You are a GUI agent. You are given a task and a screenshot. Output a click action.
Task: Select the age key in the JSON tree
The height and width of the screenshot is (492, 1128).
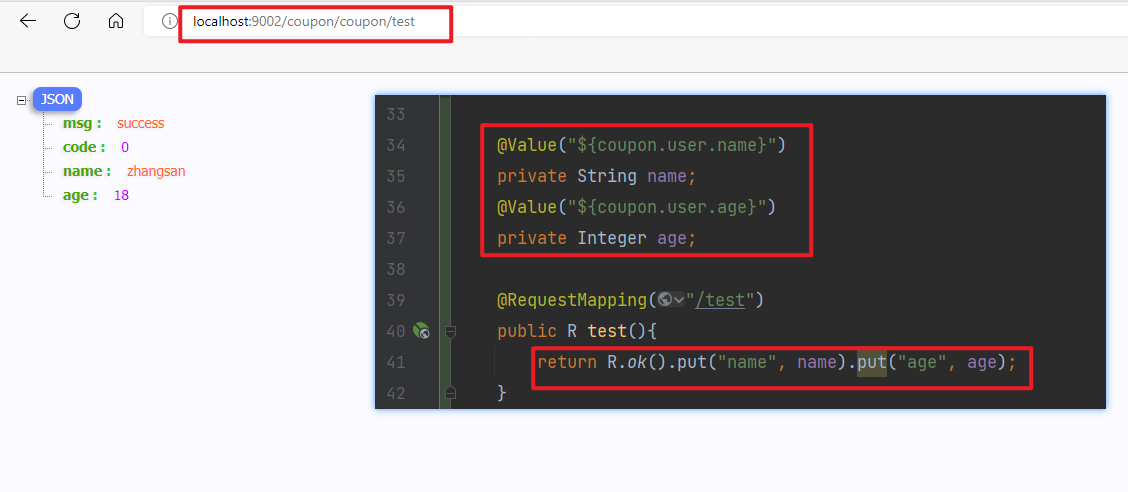(x=80, y=195)
